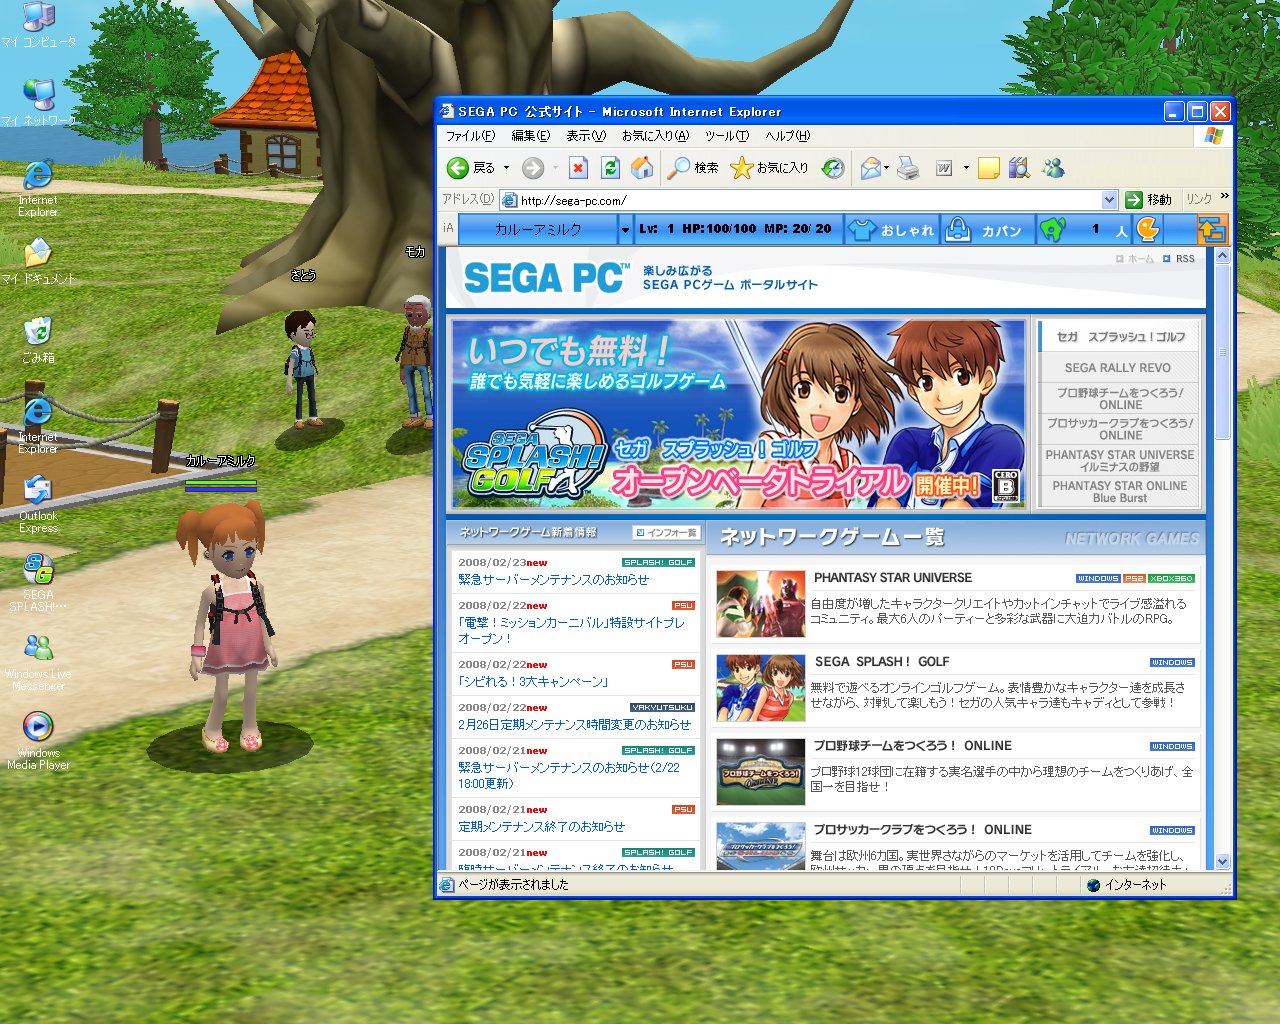The image size is (1280, 1024).
Task: Open the History toolbar icon
Action: coord(833,168)
